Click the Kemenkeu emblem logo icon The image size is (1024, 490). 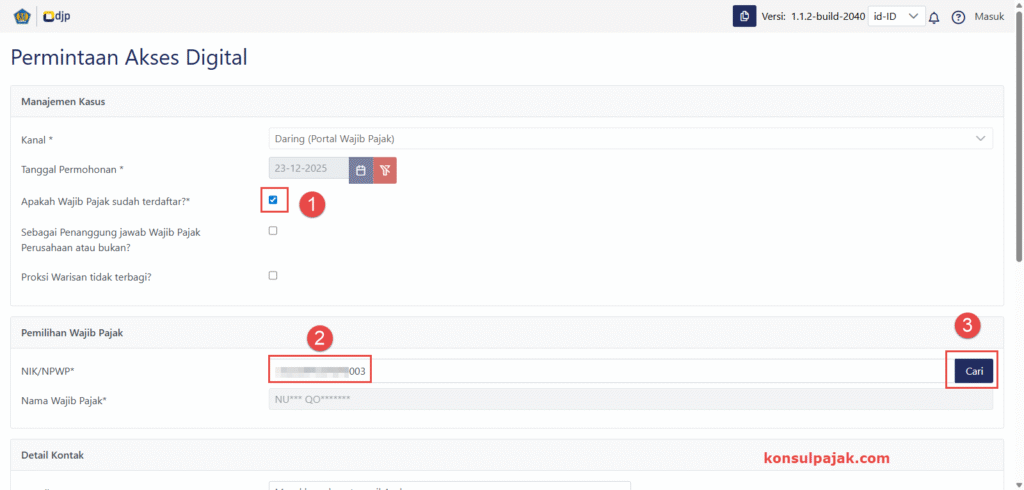pos(22,16)
